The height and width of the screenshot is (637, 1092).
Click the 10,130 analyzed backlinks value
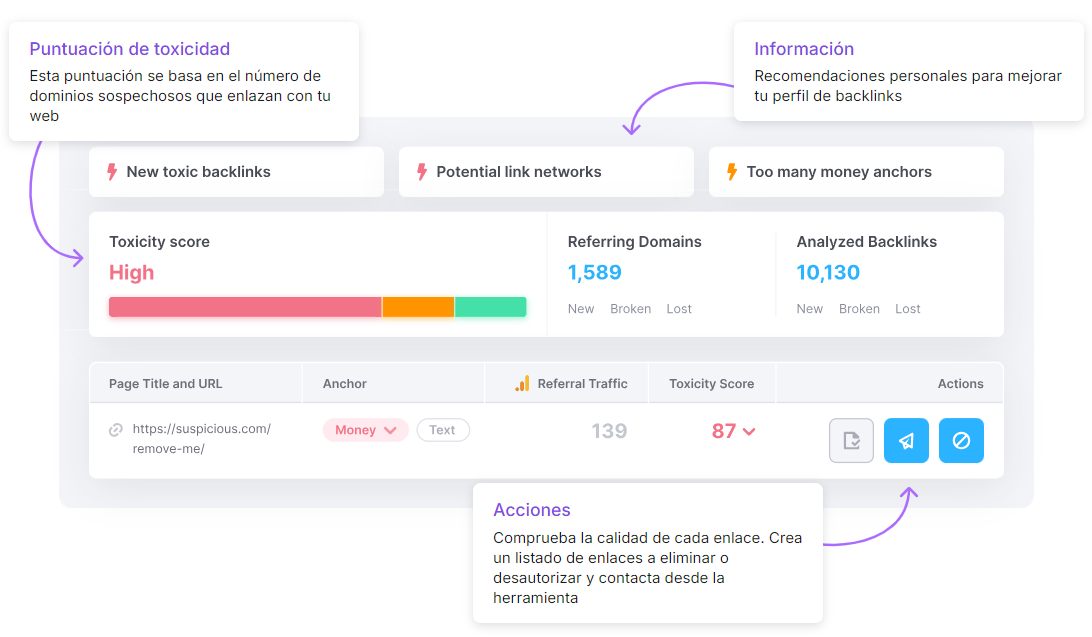tap(828, 272)
